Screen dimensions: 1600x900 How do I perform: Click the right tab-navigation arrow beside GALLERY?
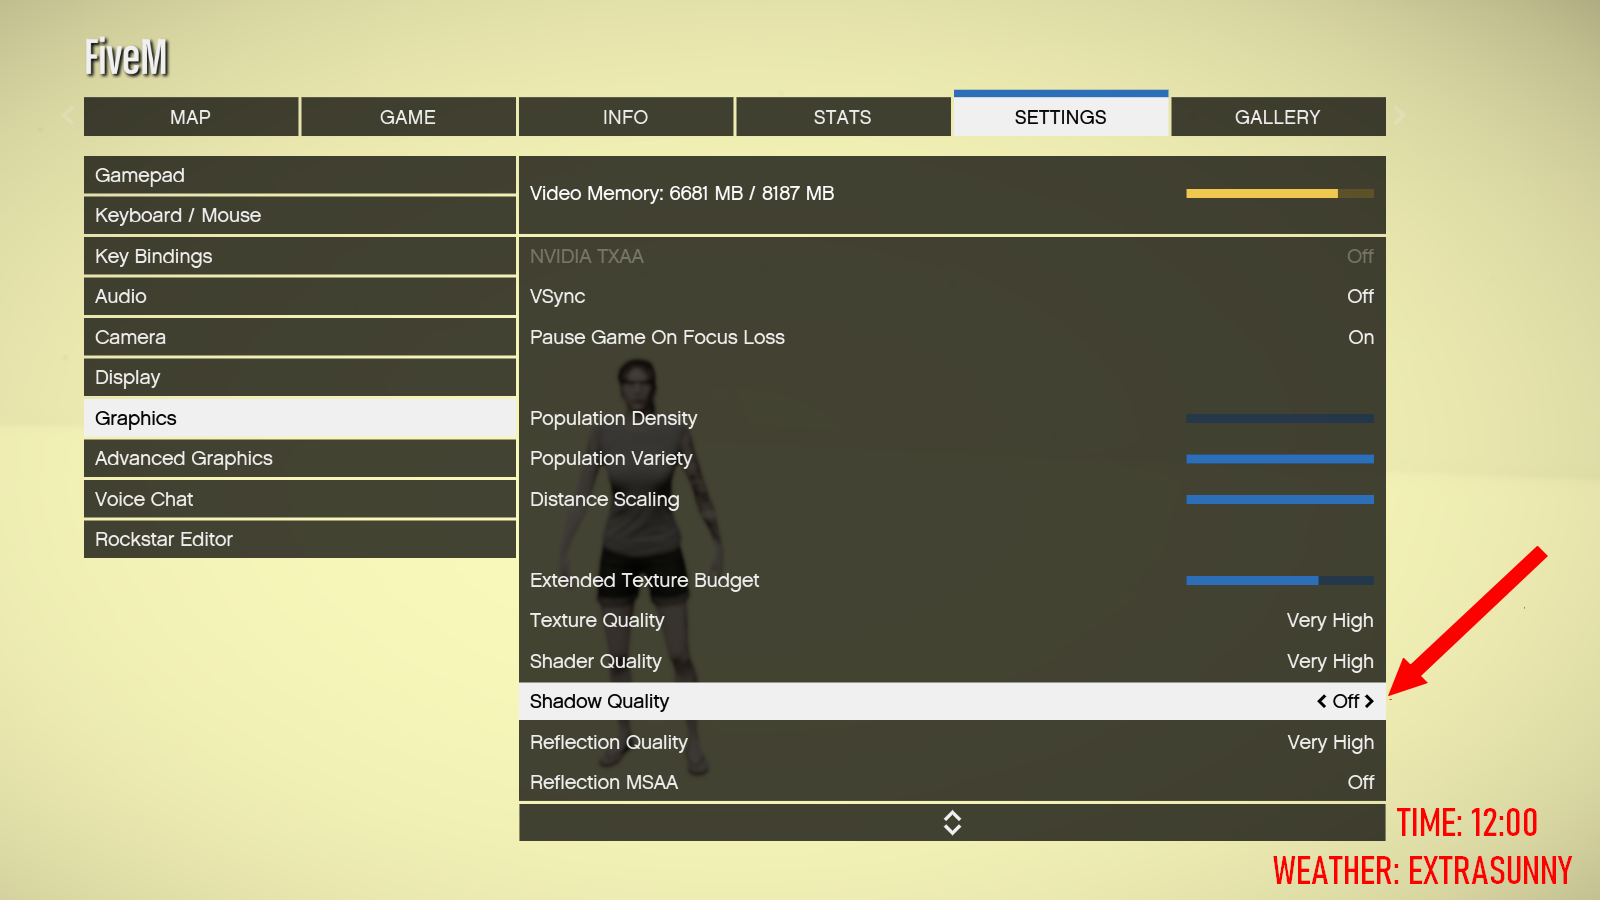1399,116
